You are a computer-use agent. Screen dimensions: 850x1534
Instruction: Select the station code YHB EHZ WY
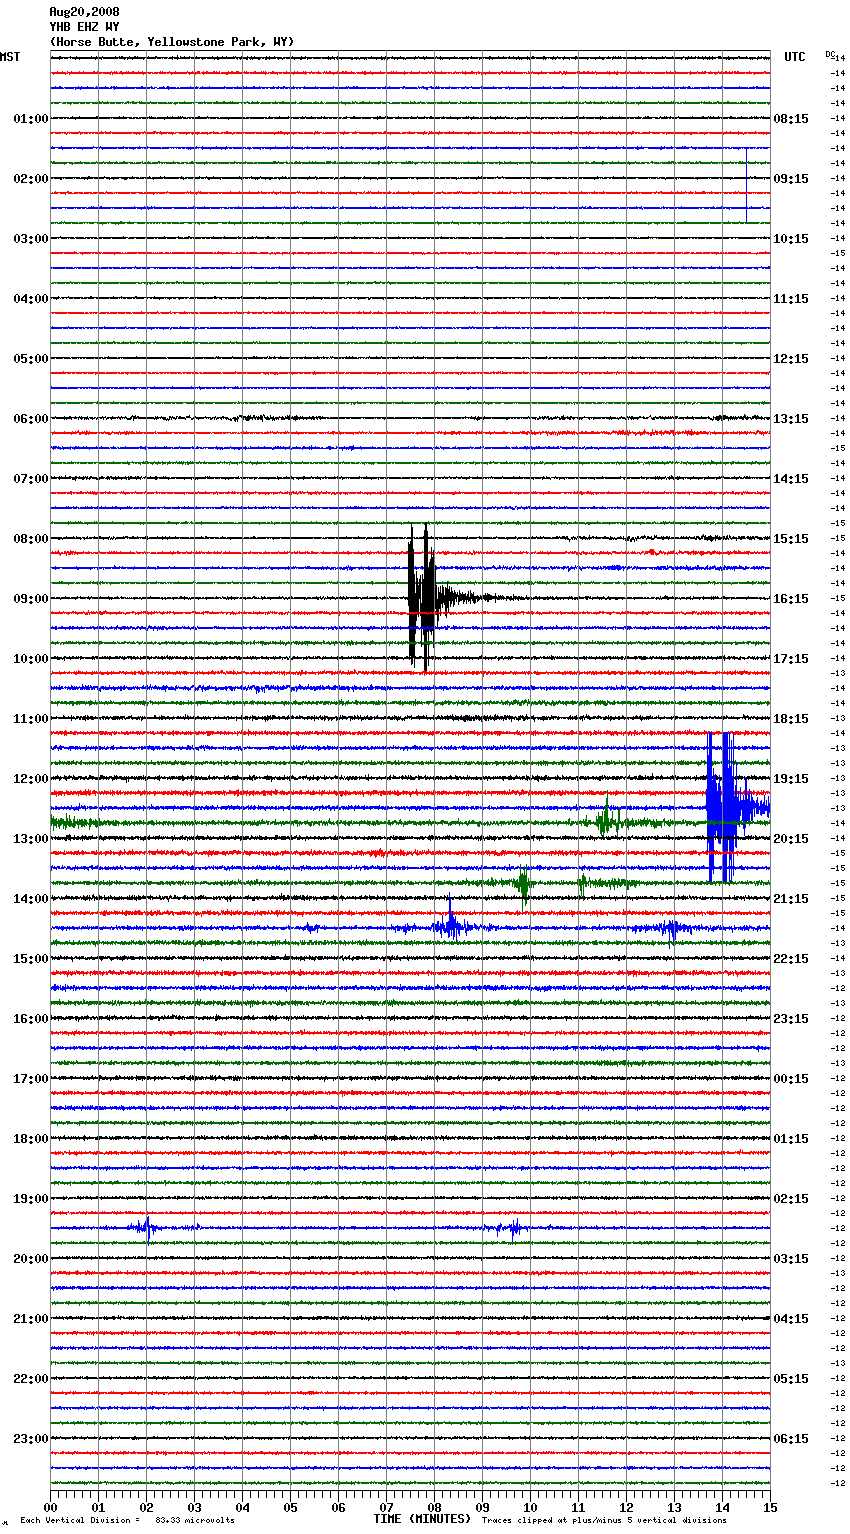pos(84,27)
